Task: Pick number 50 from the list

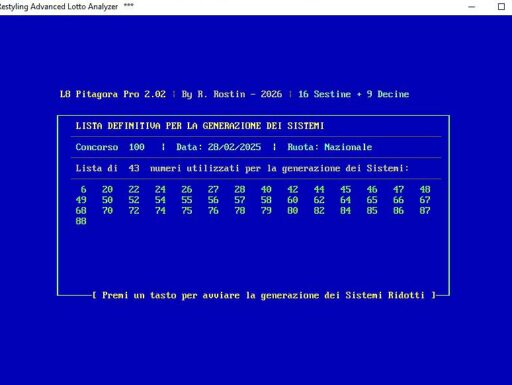Action: click(107, 200)
